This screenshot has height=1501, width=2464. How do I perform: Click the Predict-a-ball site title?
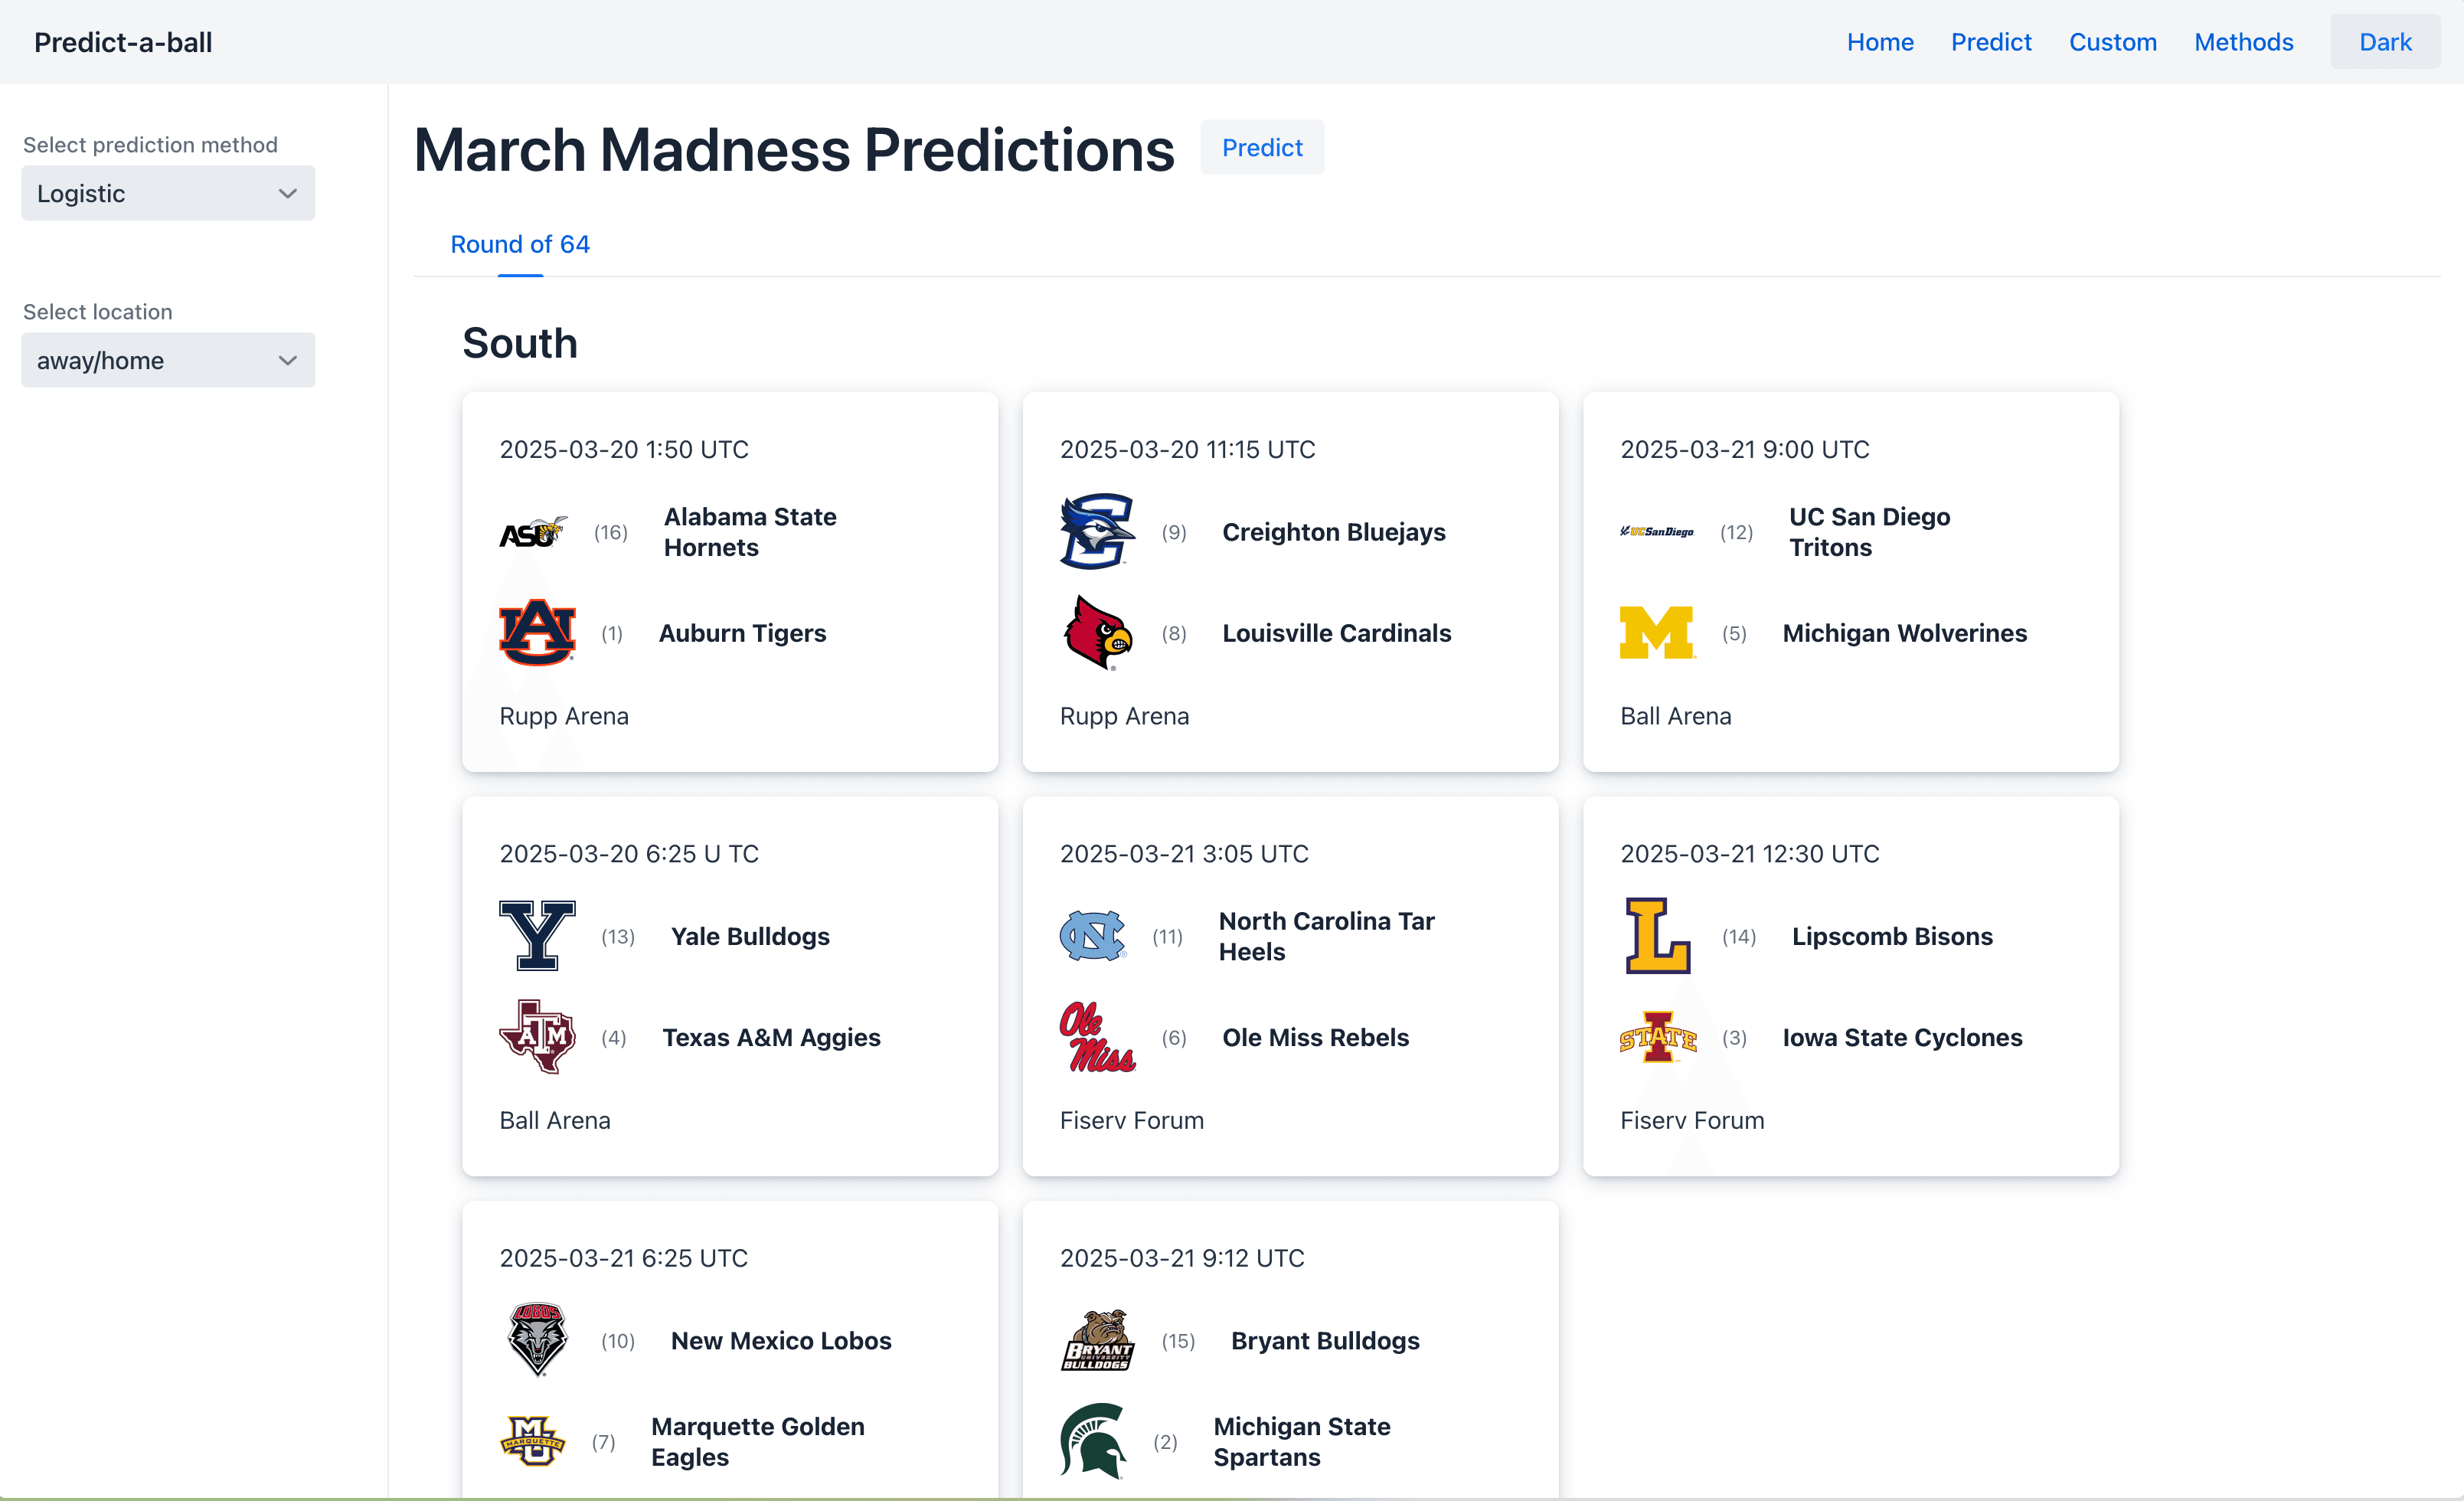click(123, 42)
